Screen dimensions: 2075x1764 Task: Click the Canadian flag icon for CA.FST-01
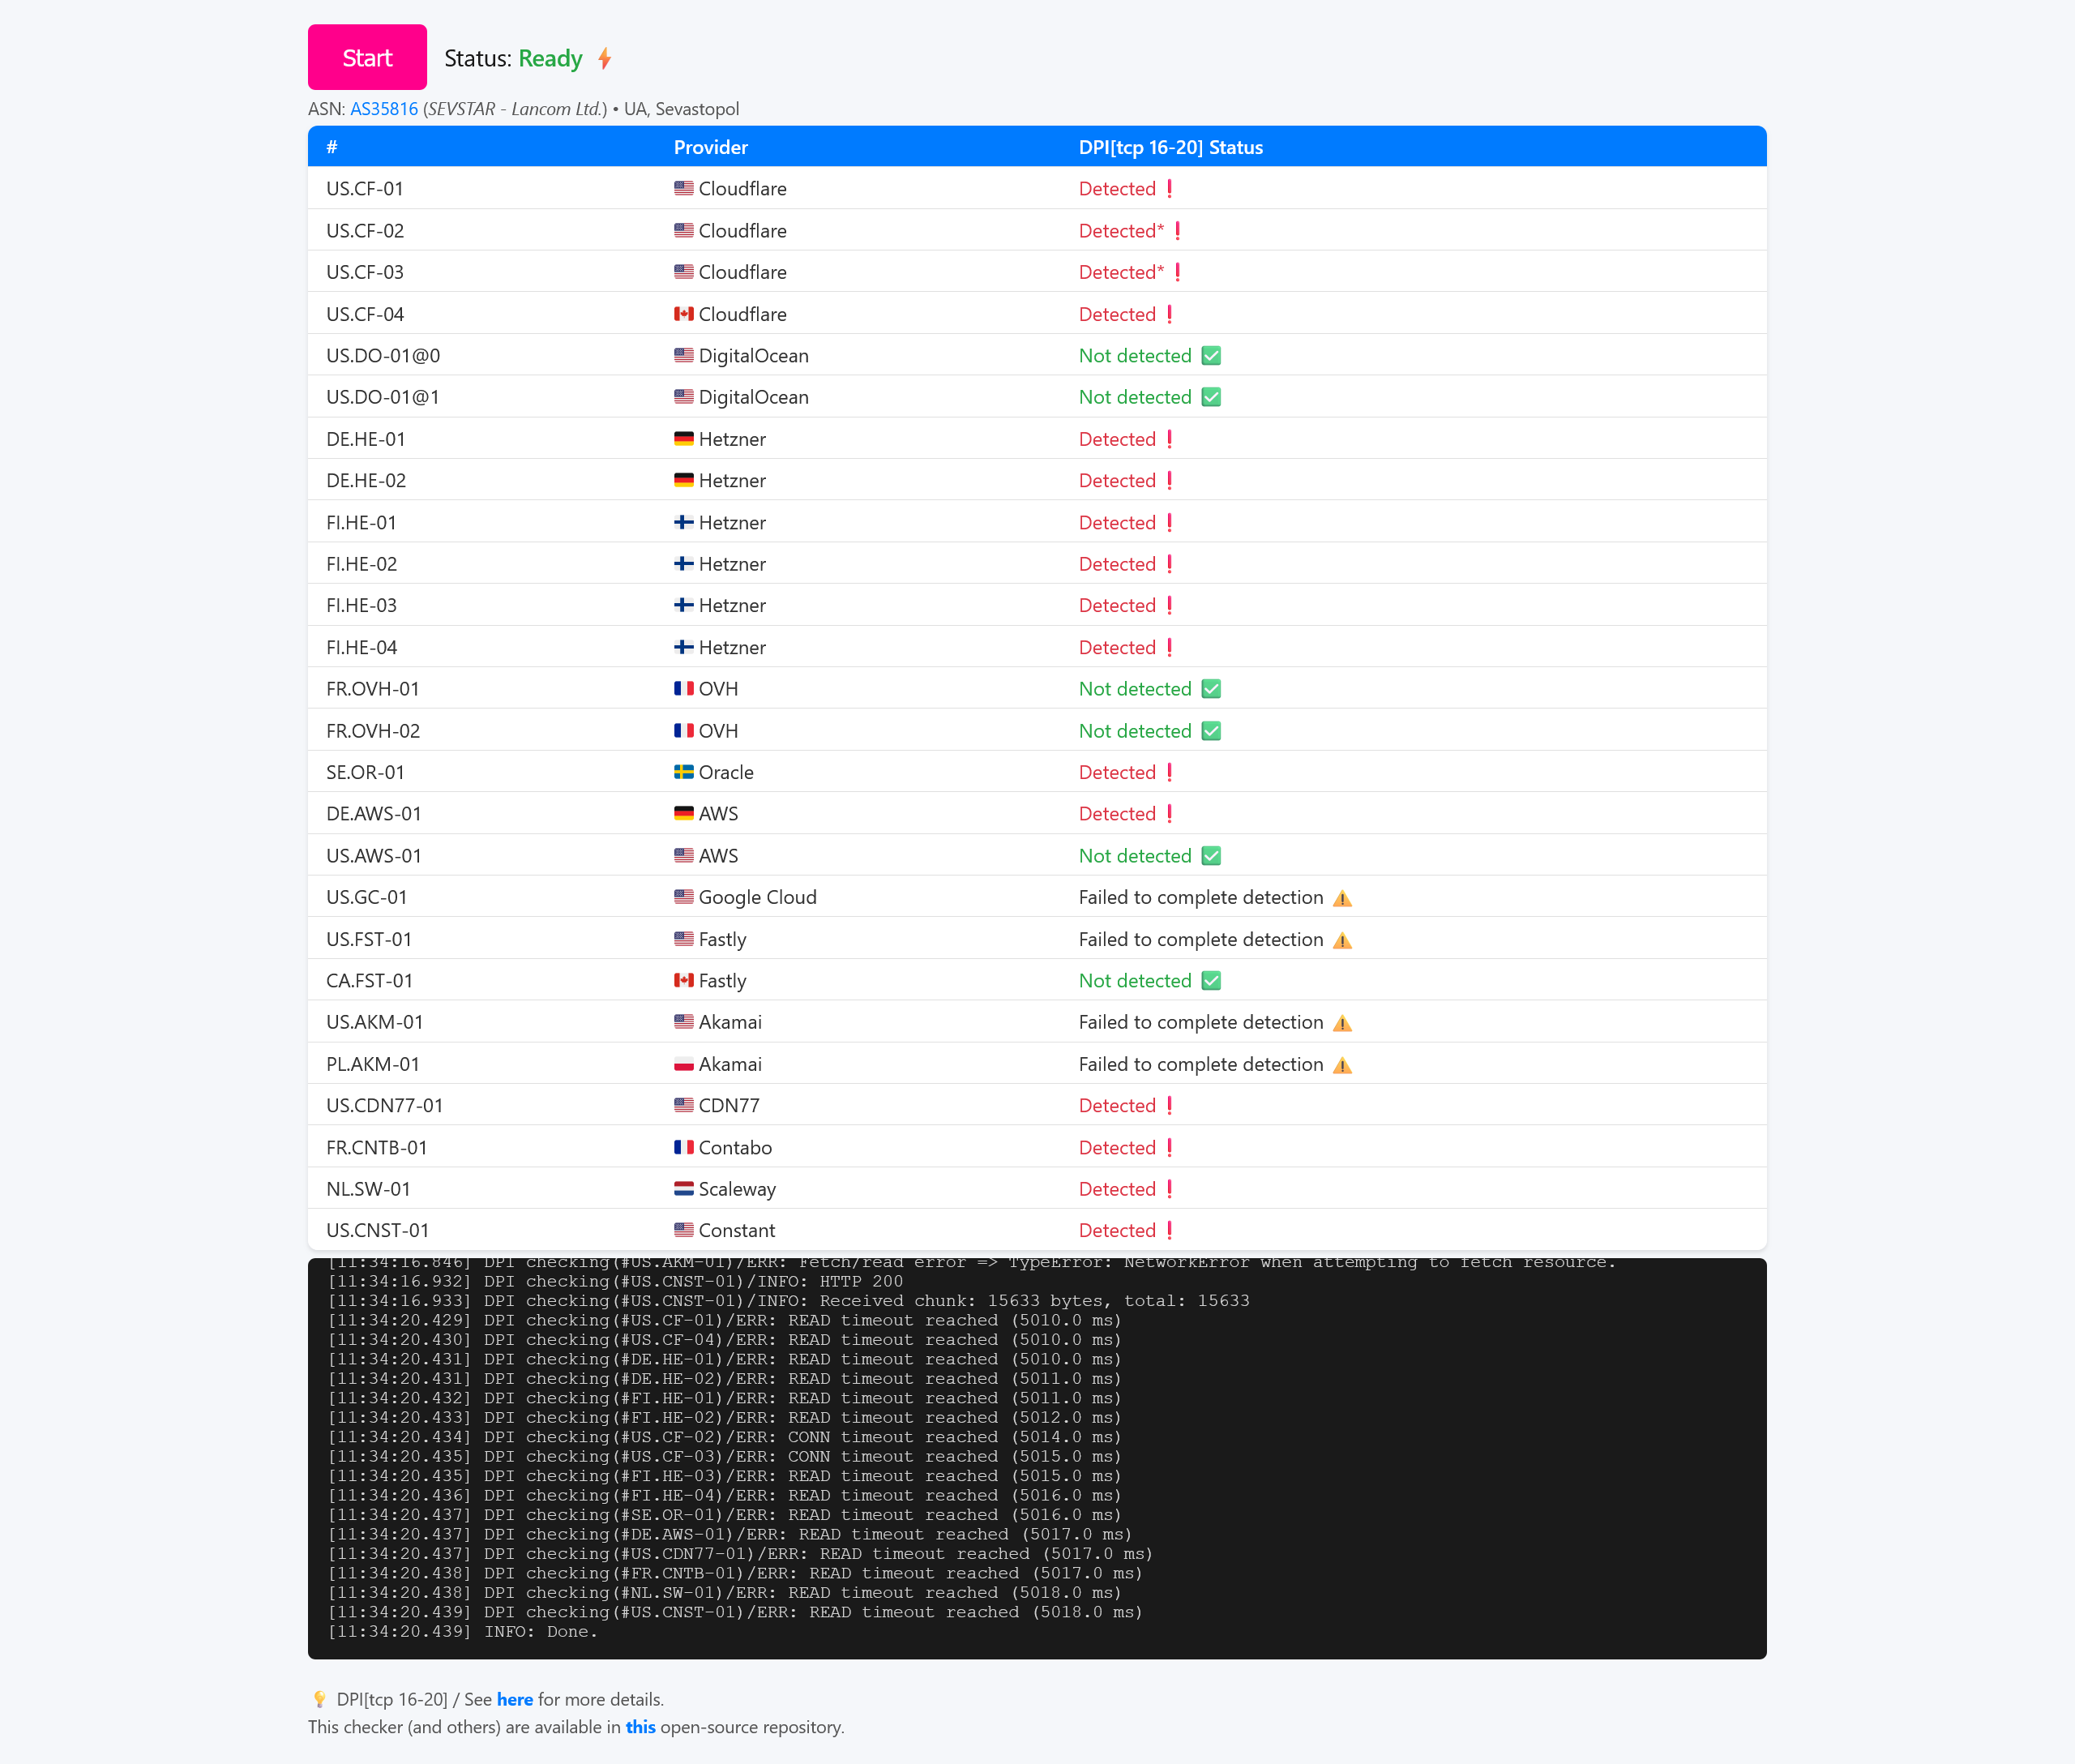pos(683,981)
